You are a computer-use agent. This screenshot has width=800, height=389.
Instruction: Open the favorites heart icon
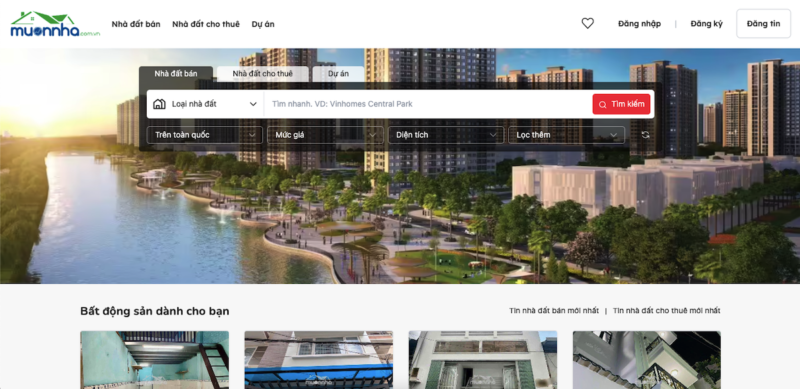[588, 23]
